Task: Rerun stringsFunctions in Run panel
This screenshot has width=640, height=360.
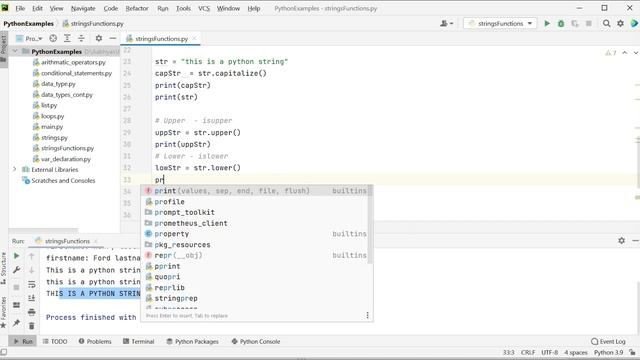Action: pyautogui.click(x=16, y=256)
